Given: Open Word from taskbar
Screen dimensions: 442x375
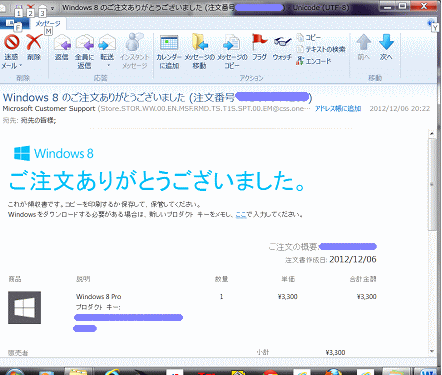Looking at the screenshot, I should (x=427, y=372).
